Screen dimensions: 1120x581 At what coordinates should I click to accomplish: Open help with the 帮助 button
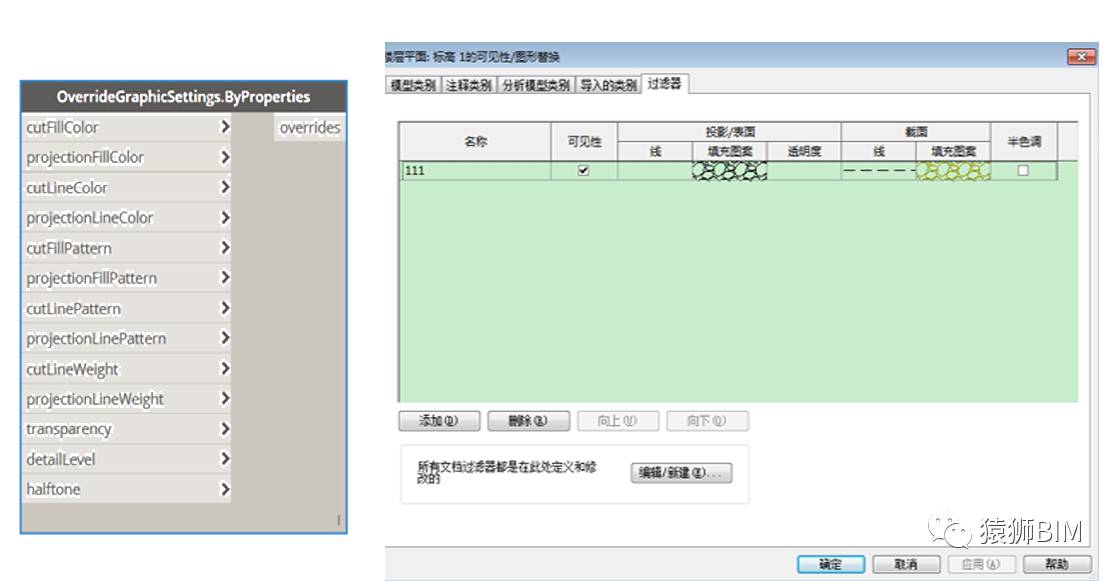(x=1056, y=564)
